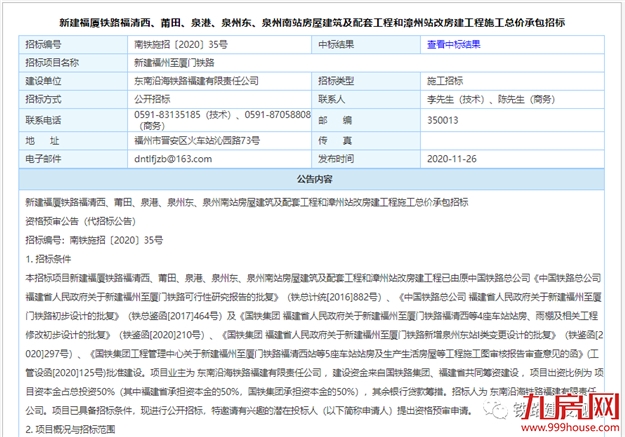
Task: Click the 招标编号 label cell
Action: click(73, 45)
